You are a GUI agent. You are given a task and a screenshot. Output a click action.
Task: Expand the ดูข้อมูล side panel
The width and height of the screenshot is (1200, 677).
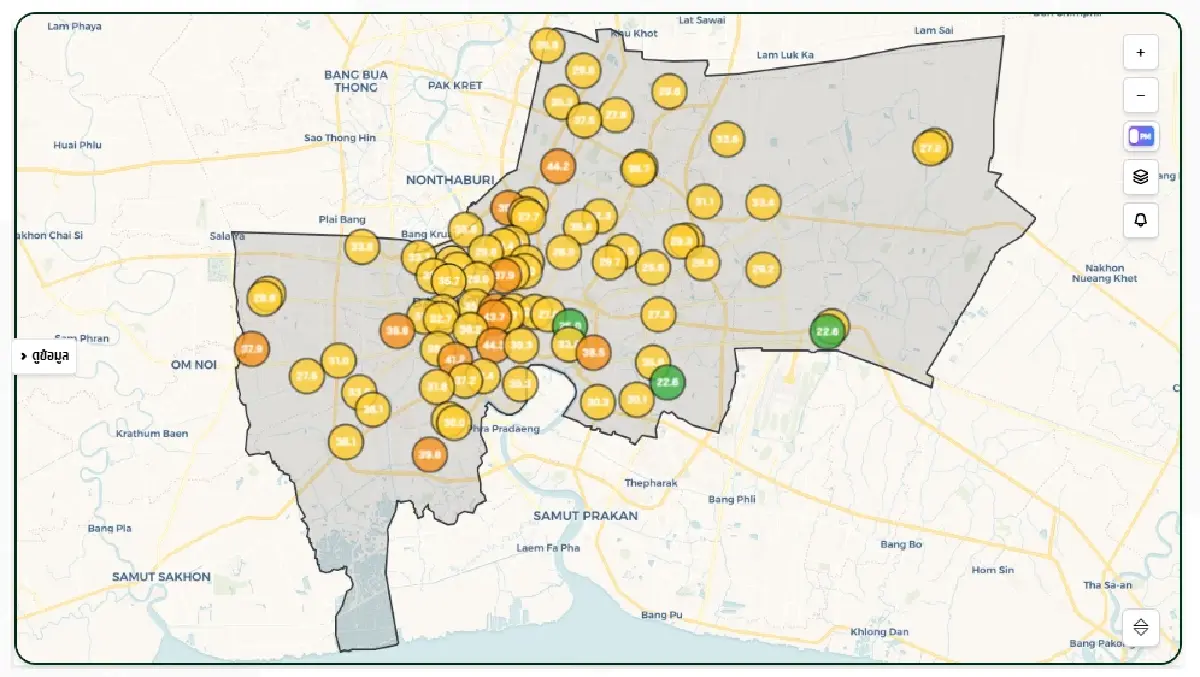click(x=45, y=356)
